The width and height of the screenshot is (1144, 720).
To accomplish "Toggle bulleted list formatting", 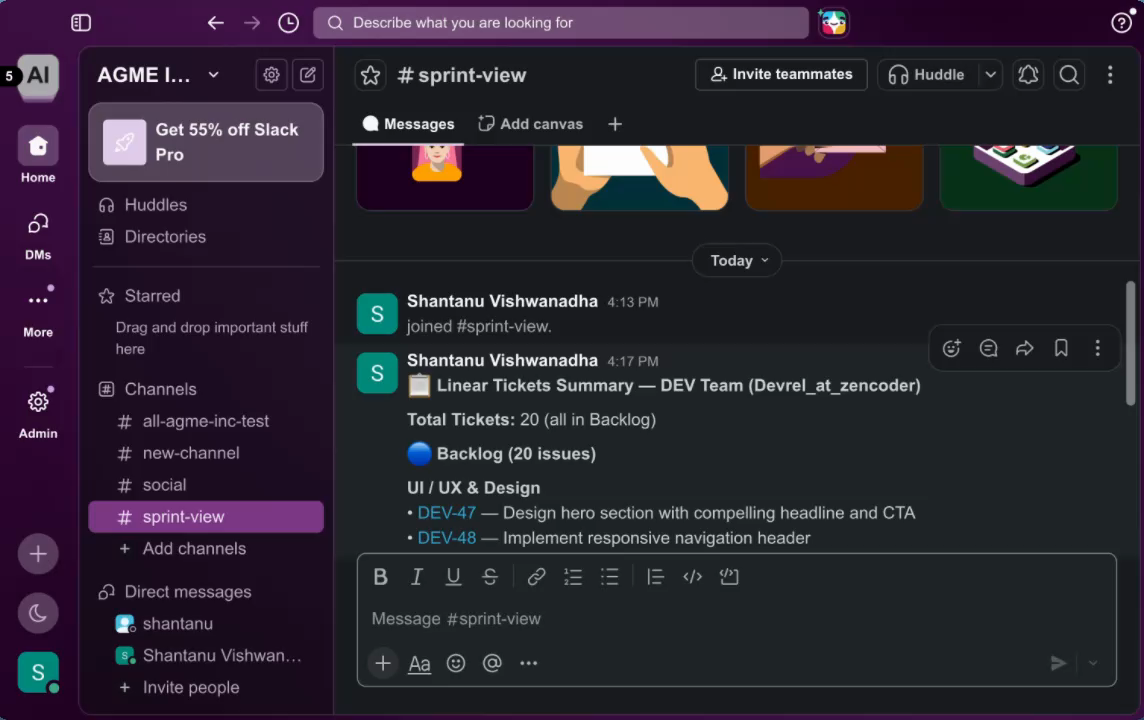I will click(609, 577).
